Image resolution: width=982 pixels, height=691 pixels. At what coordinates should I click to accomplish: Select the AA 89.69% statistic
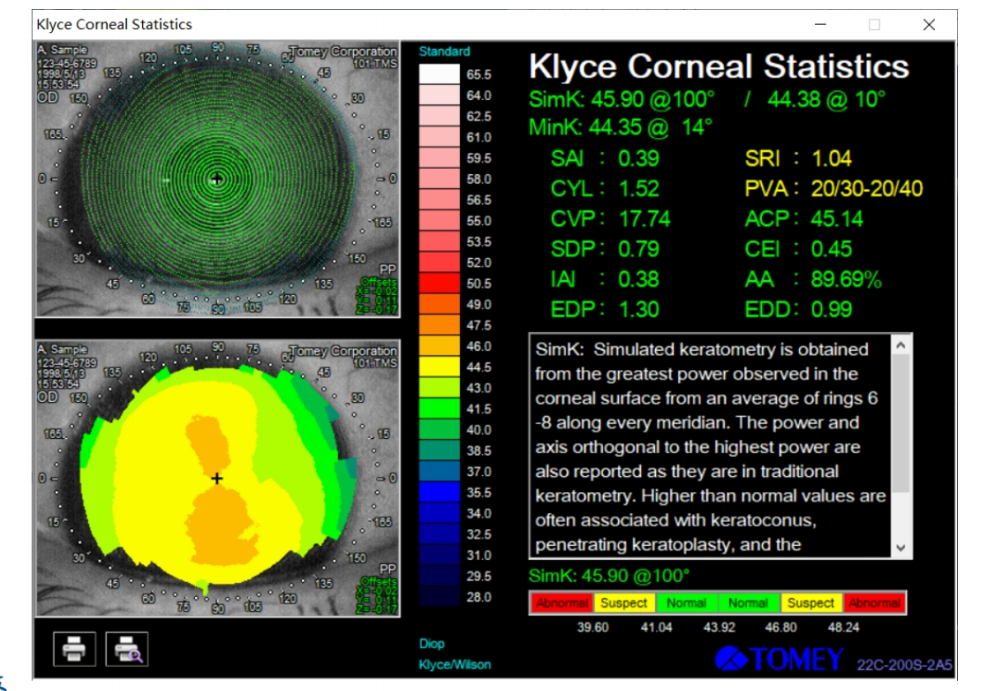tap(813, 279)
